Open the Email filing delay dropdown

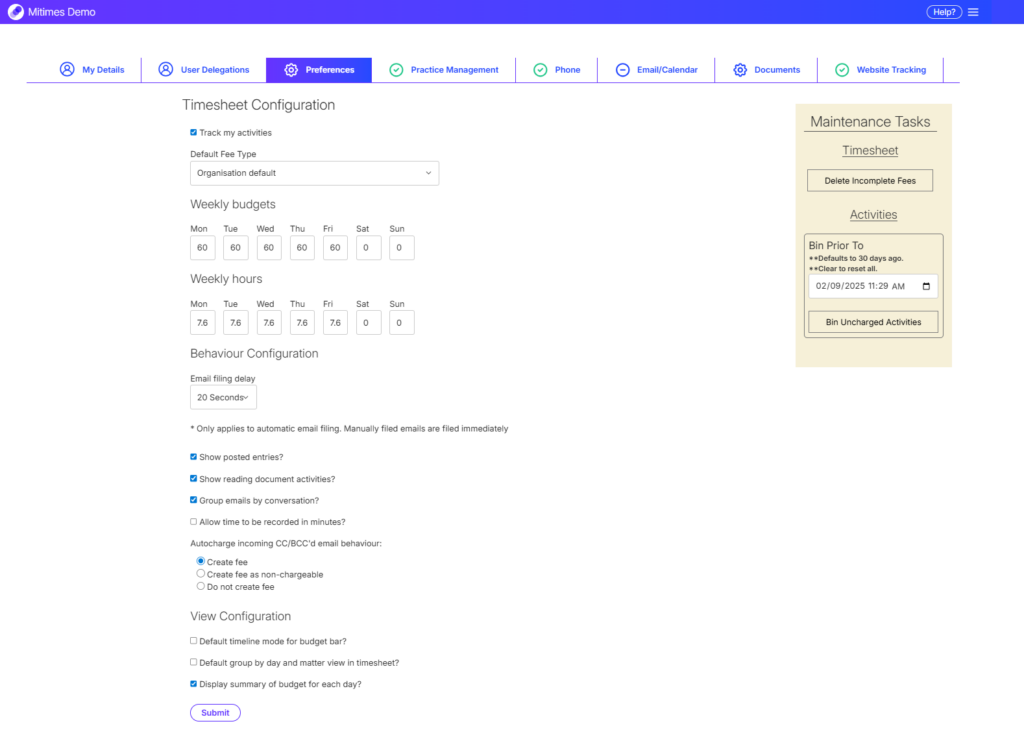pos(223,398)
